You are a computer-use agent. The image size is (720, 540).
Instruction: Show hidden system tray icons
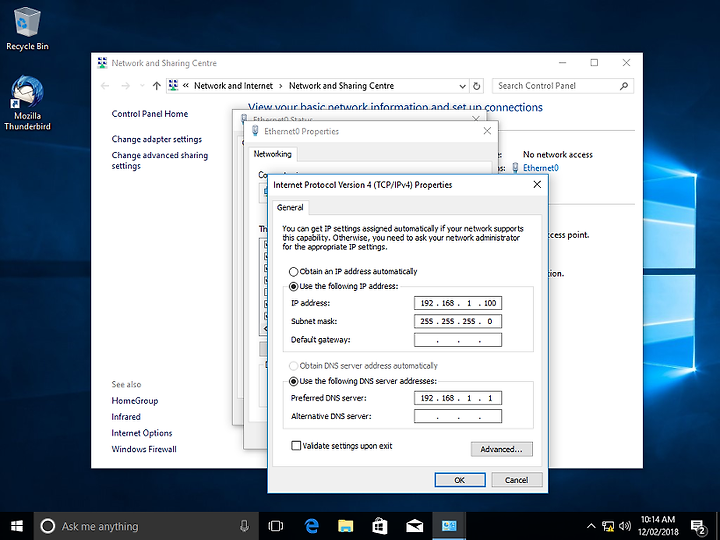[591, 526]
